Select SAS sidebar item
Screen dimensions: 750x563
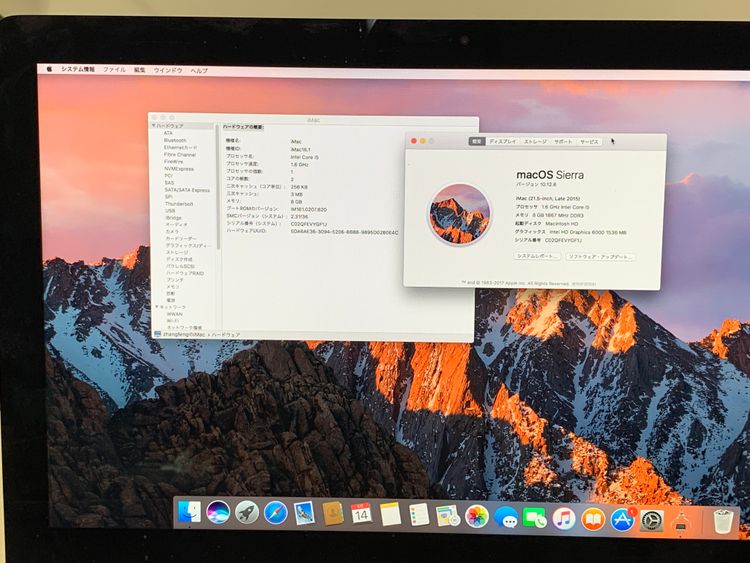(x=169, y=183)
